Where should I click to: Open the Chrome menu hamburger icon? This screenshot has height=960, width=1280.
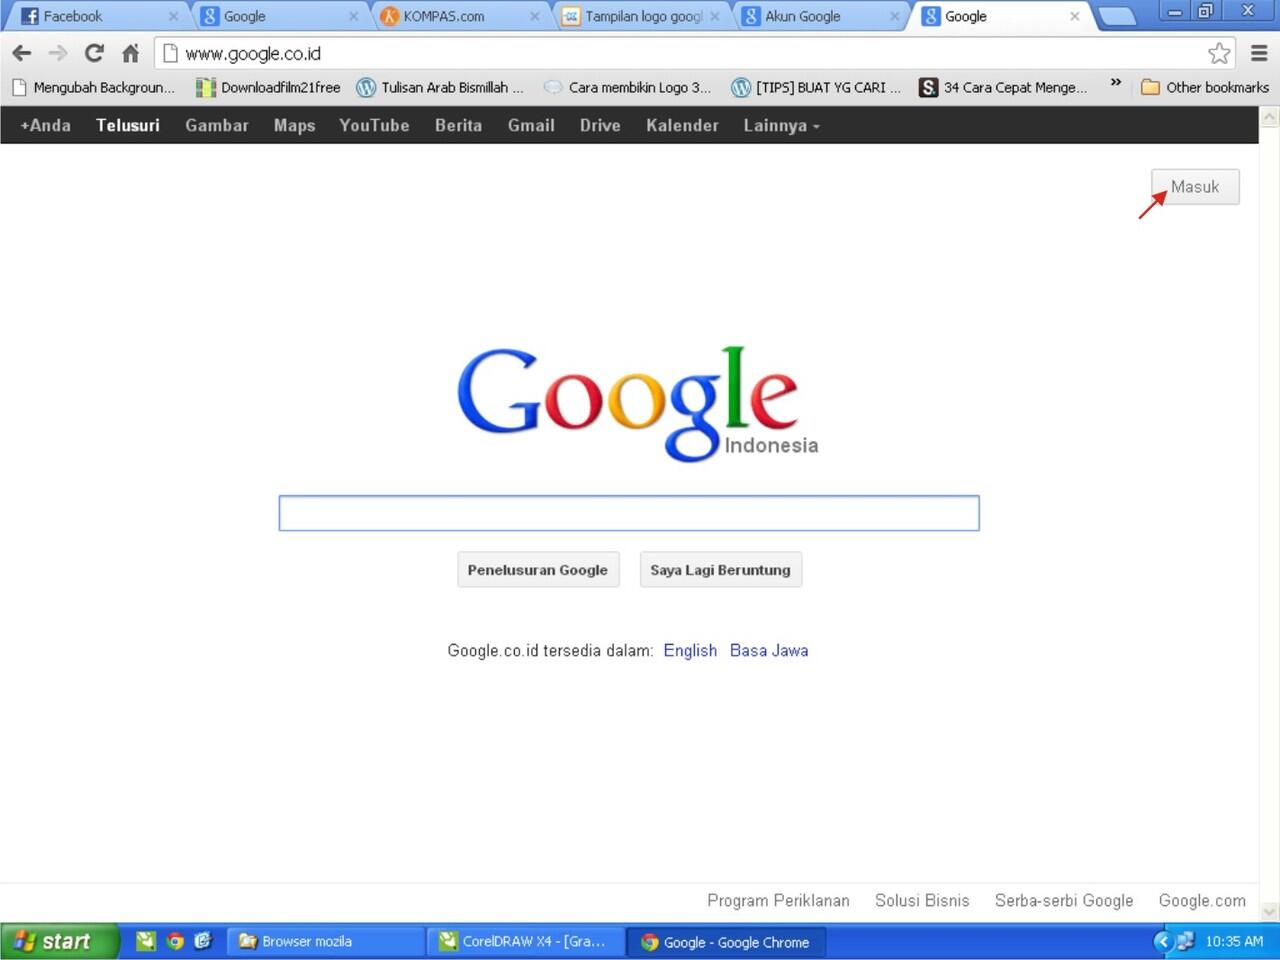(1259, 53)
